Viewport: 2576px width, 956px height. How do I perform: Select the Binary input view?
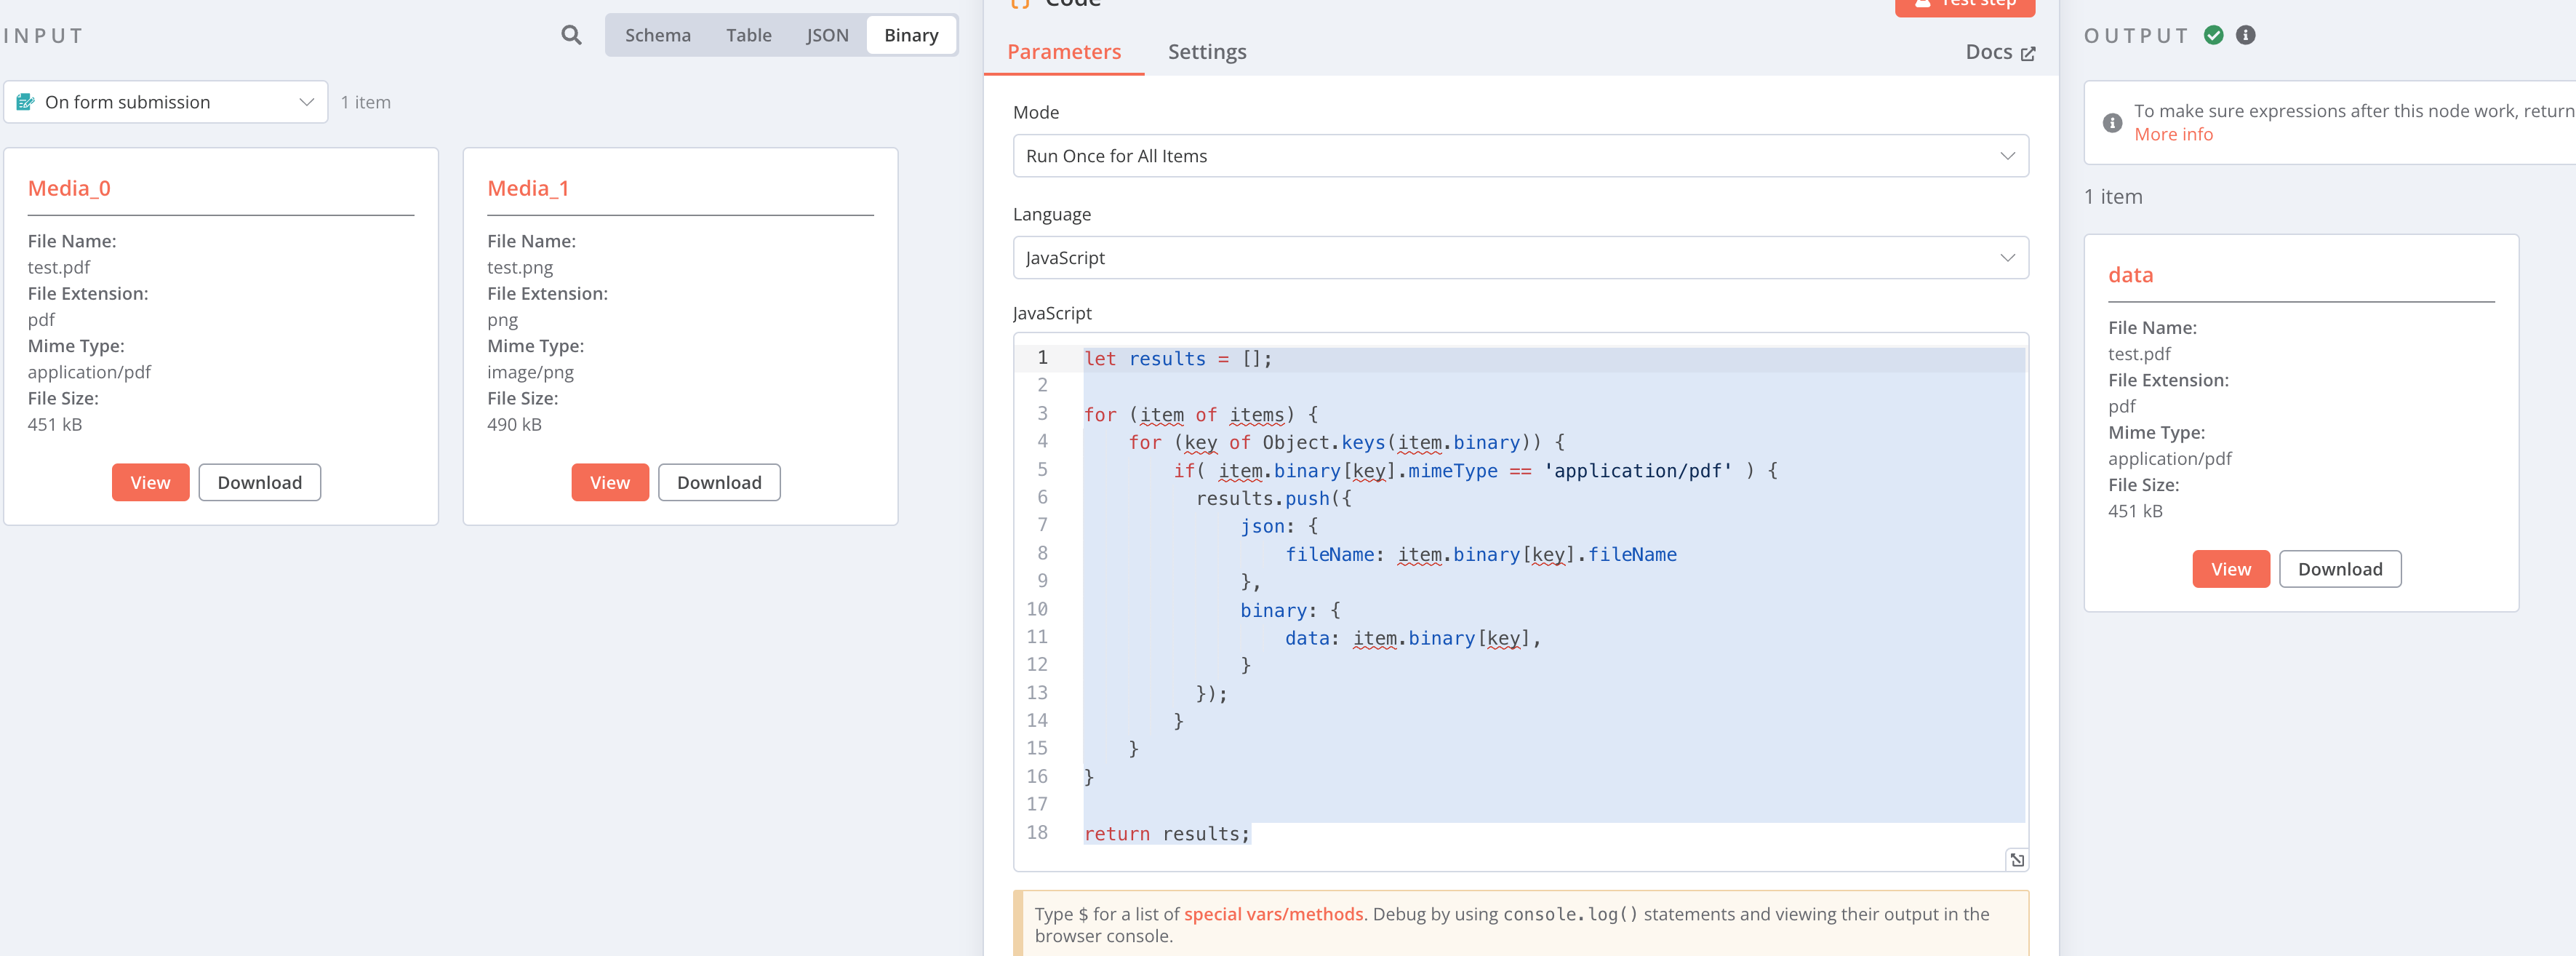(x=911, y=35)
